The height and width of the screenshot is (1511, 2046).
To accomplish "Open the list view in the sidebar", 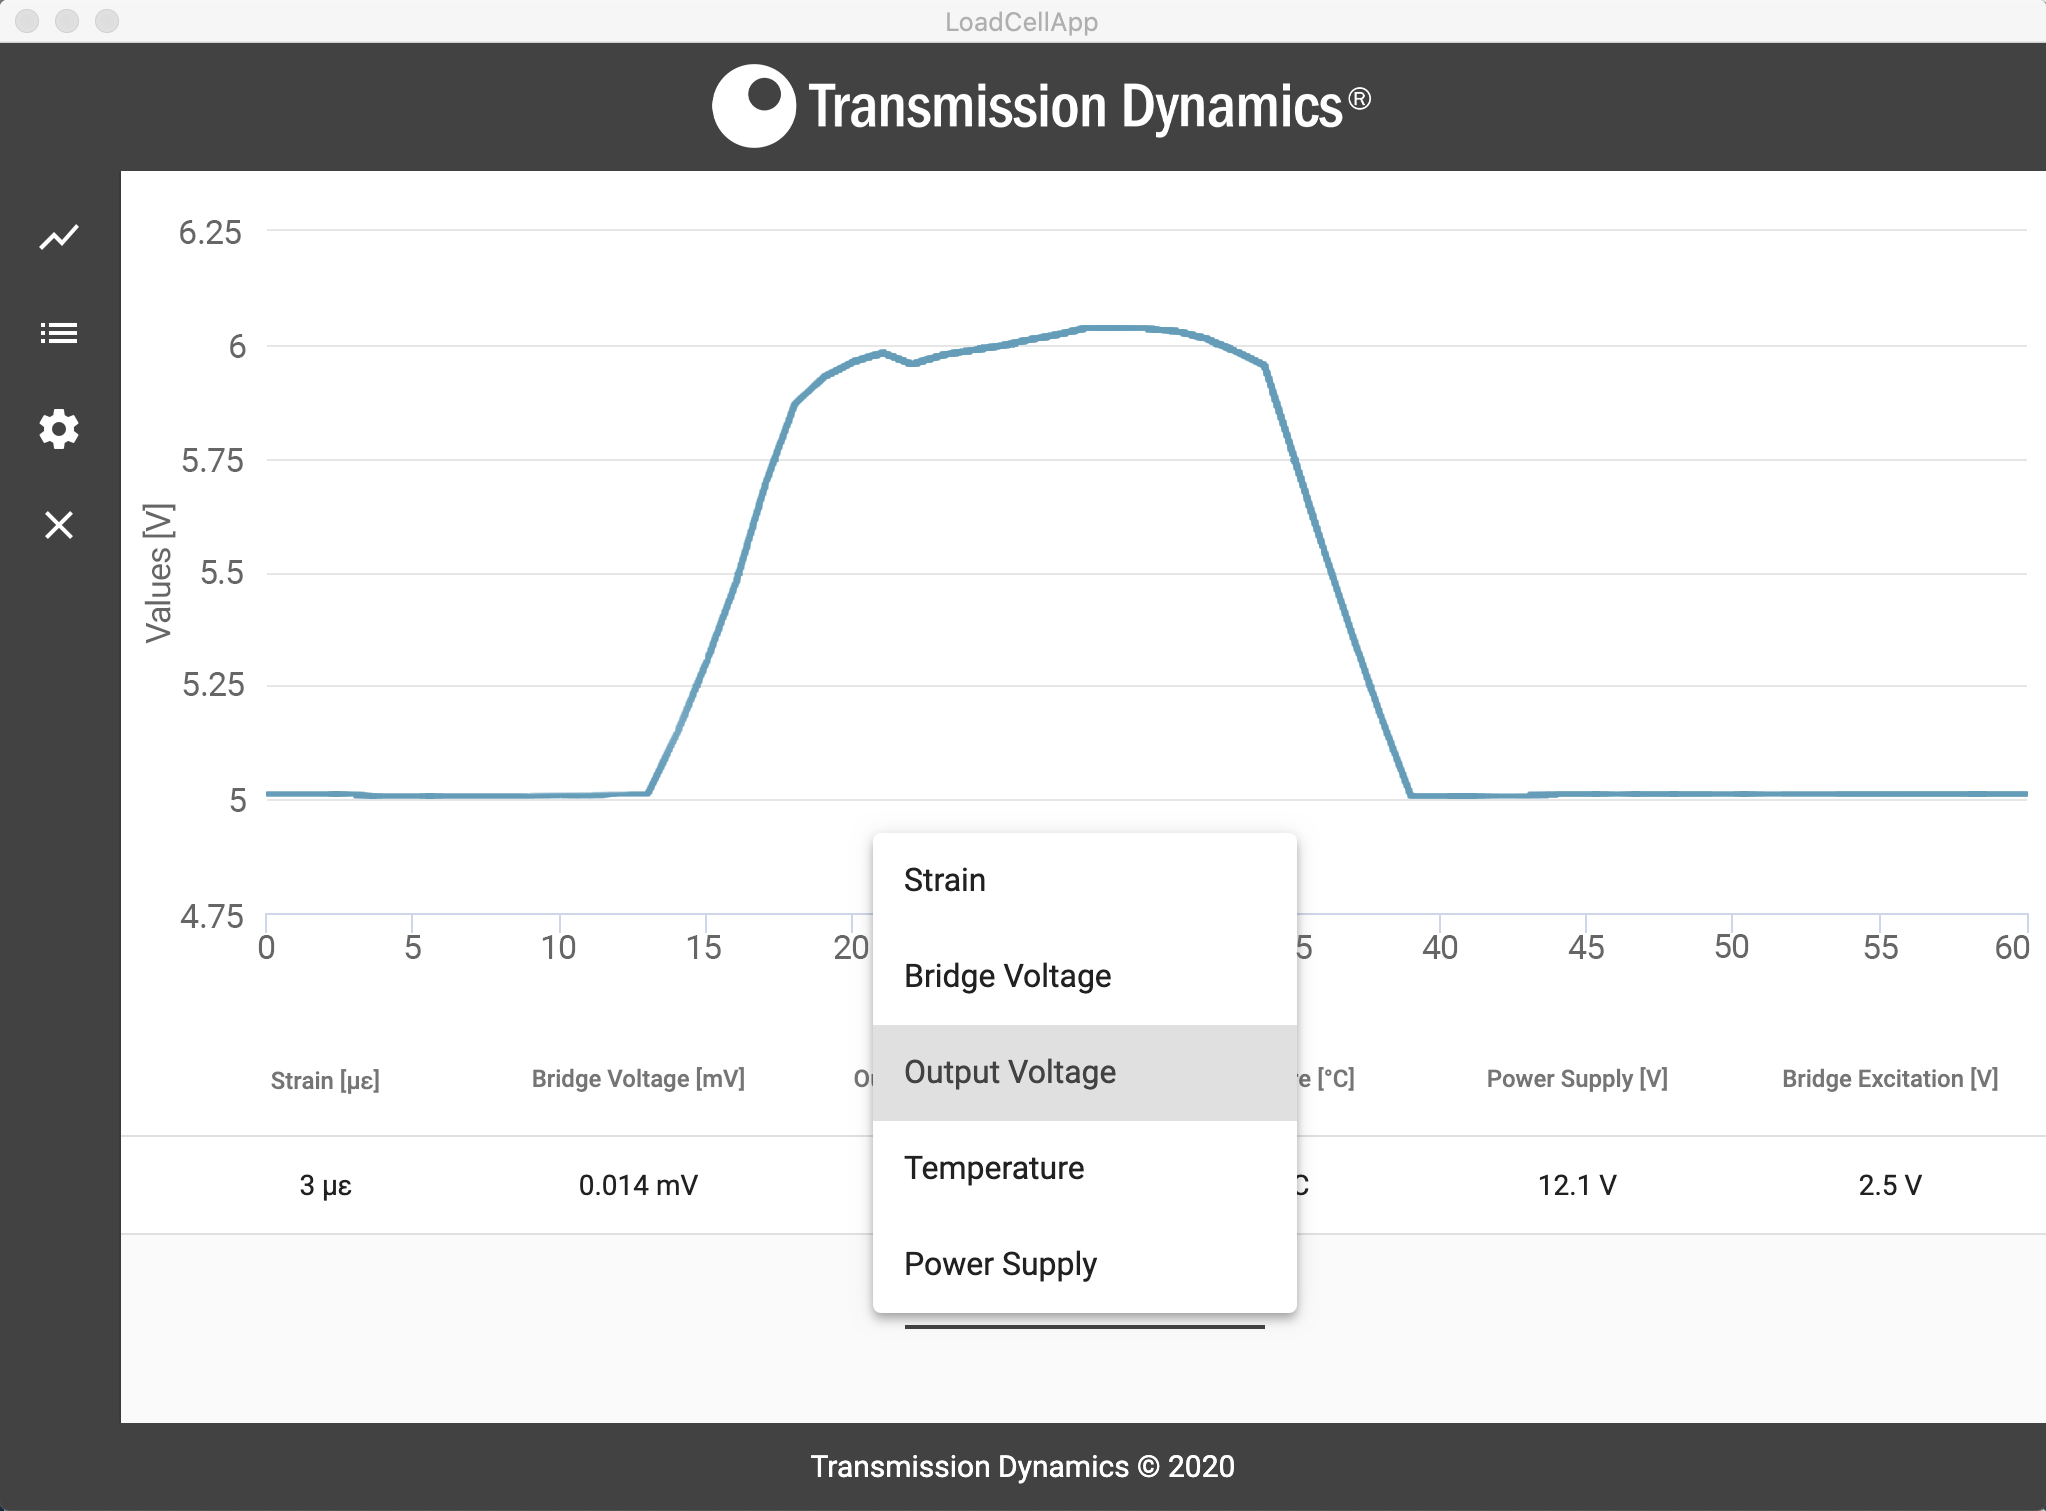I will pyautogui.click(x=58, y=332).
